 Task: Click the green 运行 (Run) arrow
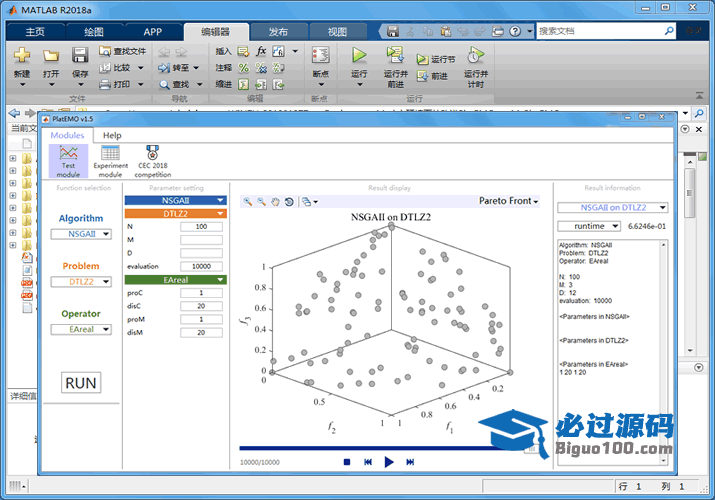click(359, 55)
